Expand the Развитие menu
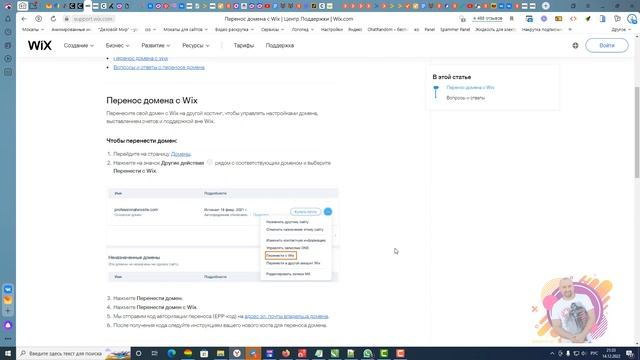640x360 pixels. [x=156, y=45]
